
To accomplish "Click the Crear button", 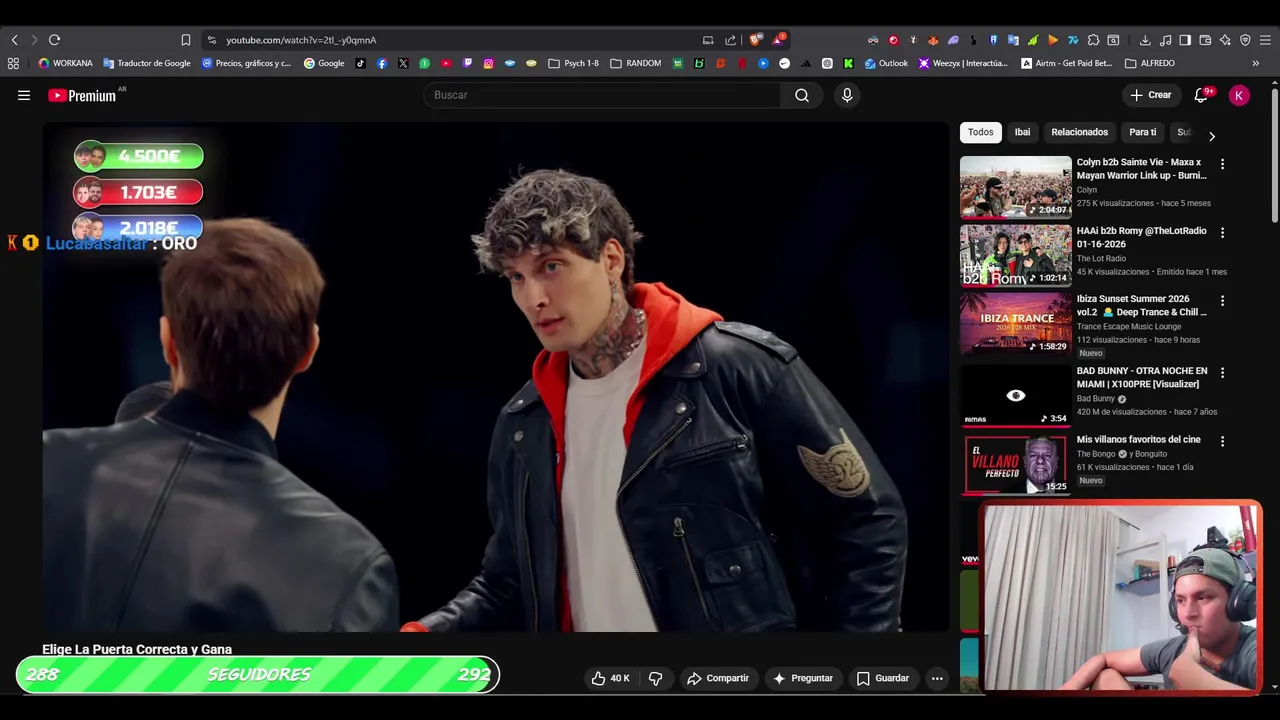I will 1150,95.
